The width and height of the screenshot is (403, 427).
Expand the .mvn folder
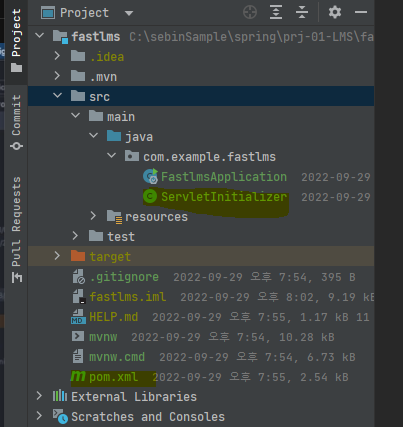click(57, 76)
